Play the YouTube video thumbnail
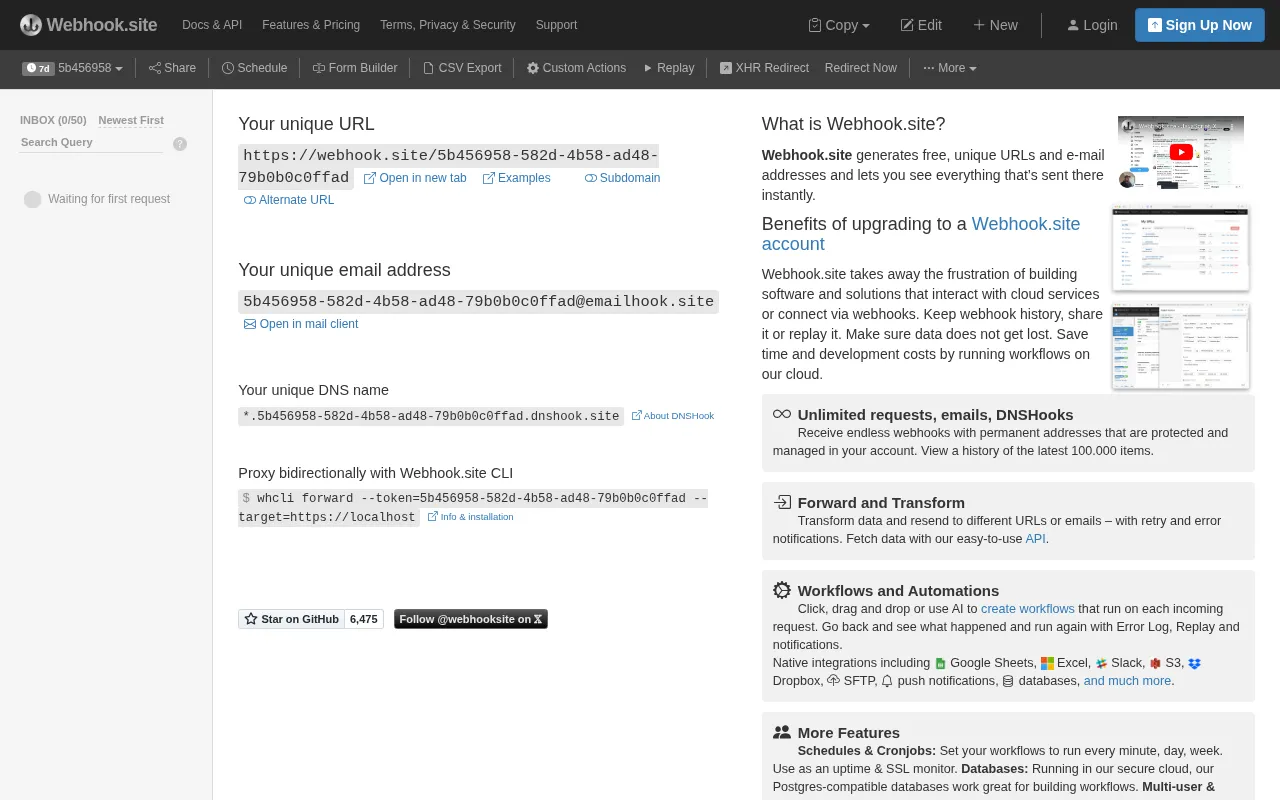The image size is (1280, 800). [1181, 152]
